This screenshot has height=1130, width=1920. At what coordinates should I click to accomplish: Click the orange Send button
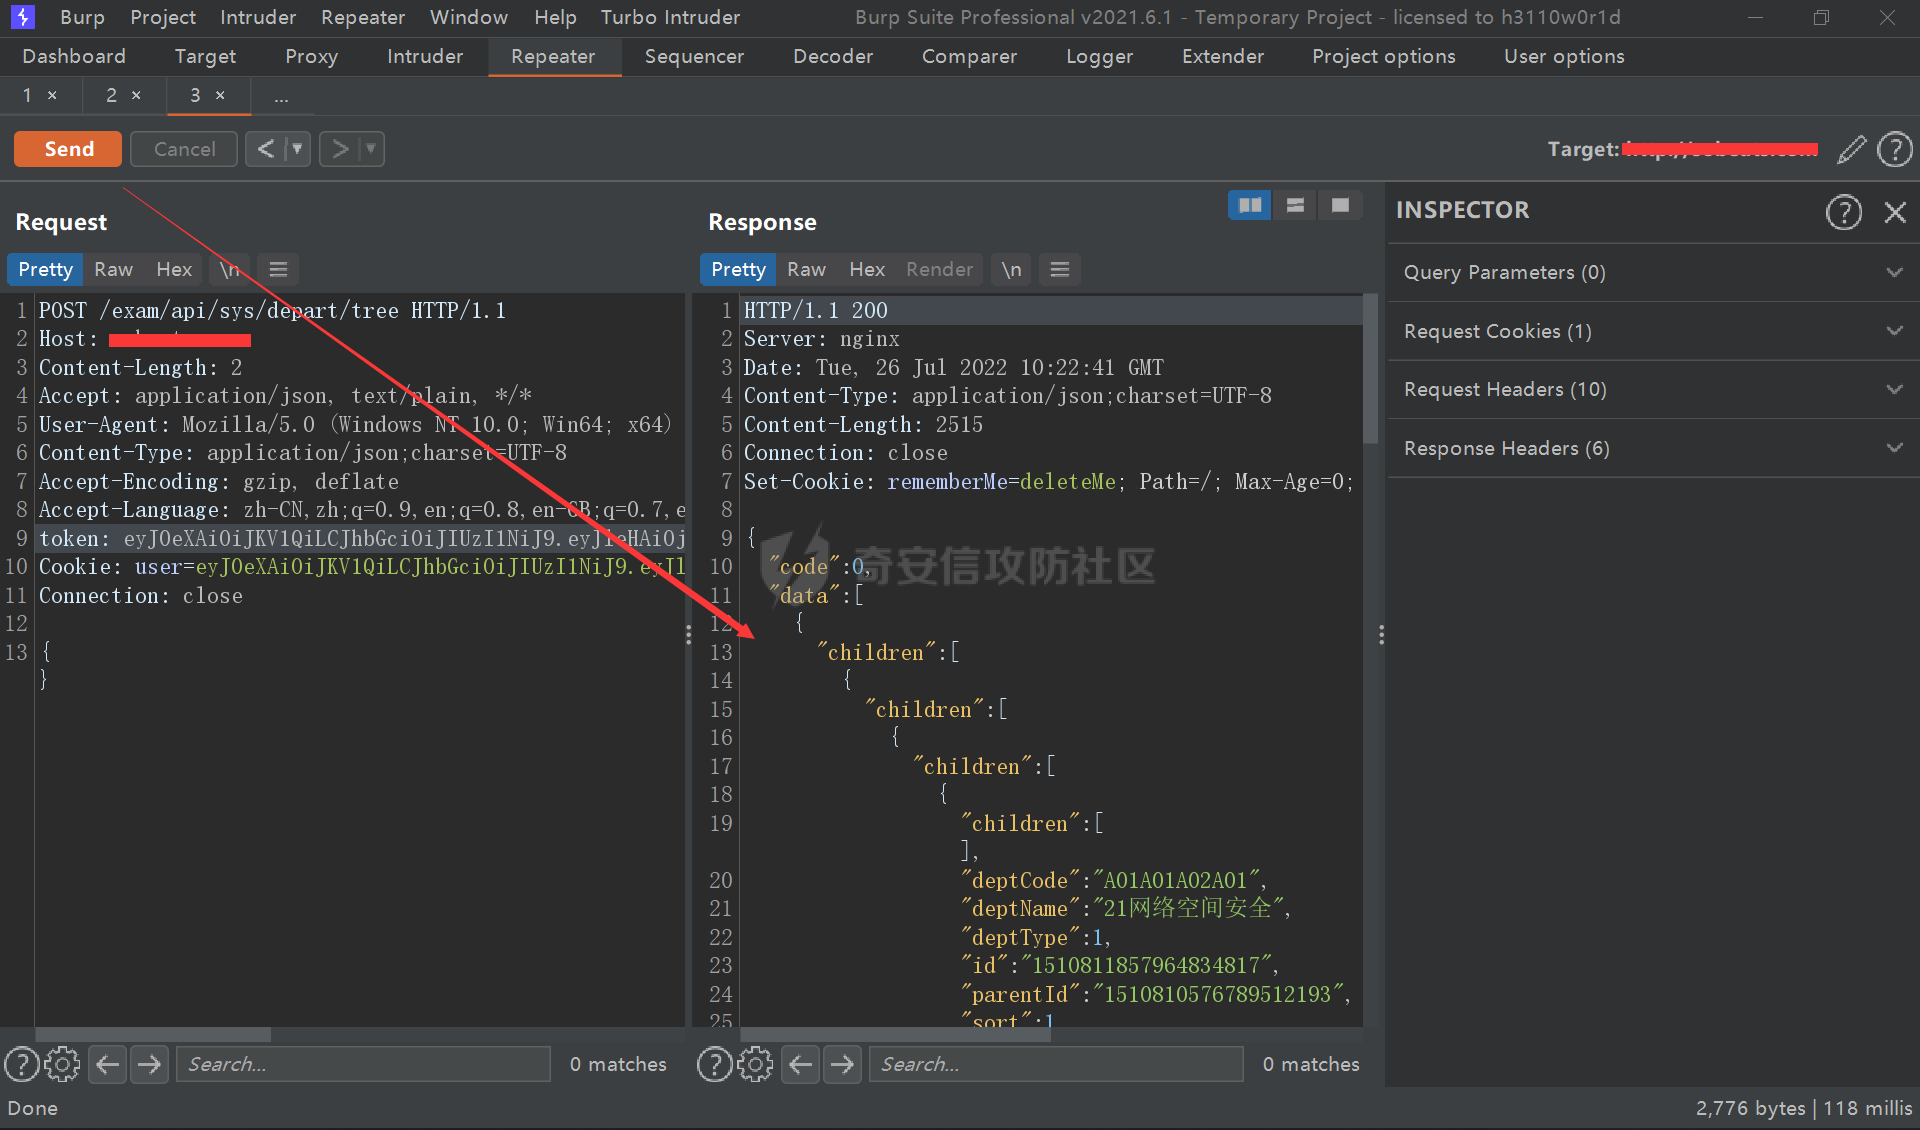[x=68, y=149]
